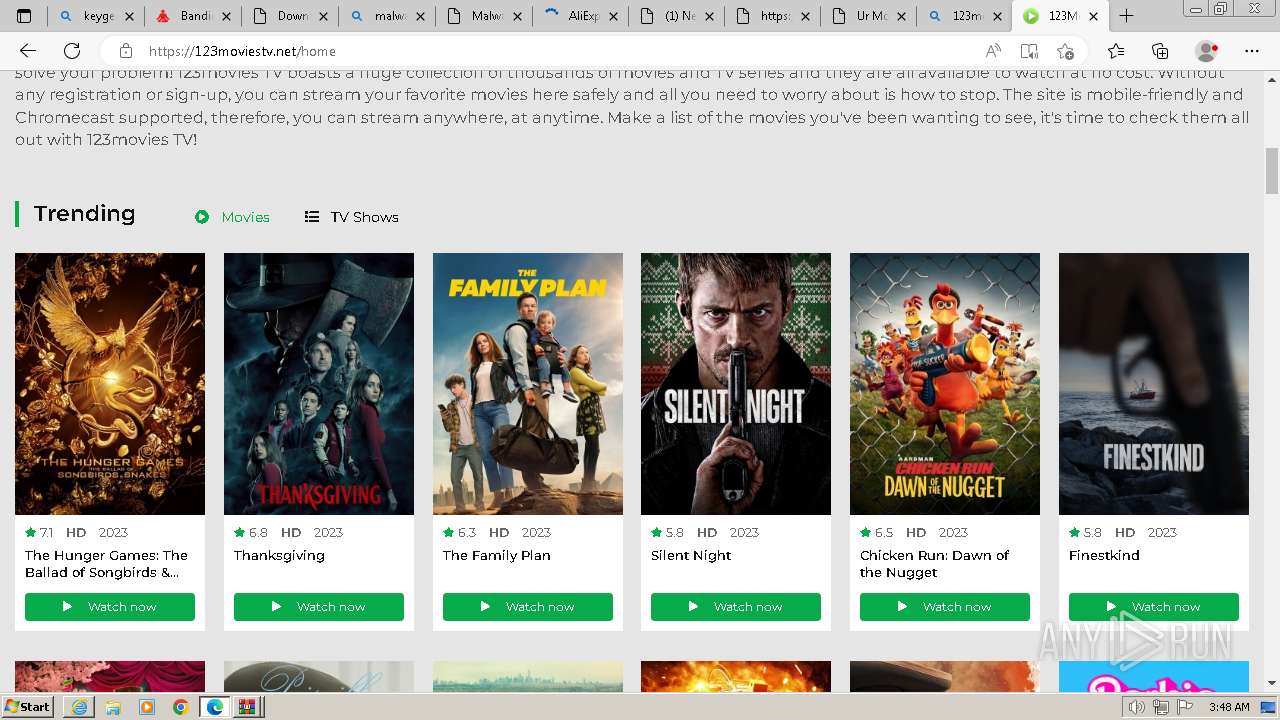
Task: Open a new browser tab
Action: [x=1126, y=16]
